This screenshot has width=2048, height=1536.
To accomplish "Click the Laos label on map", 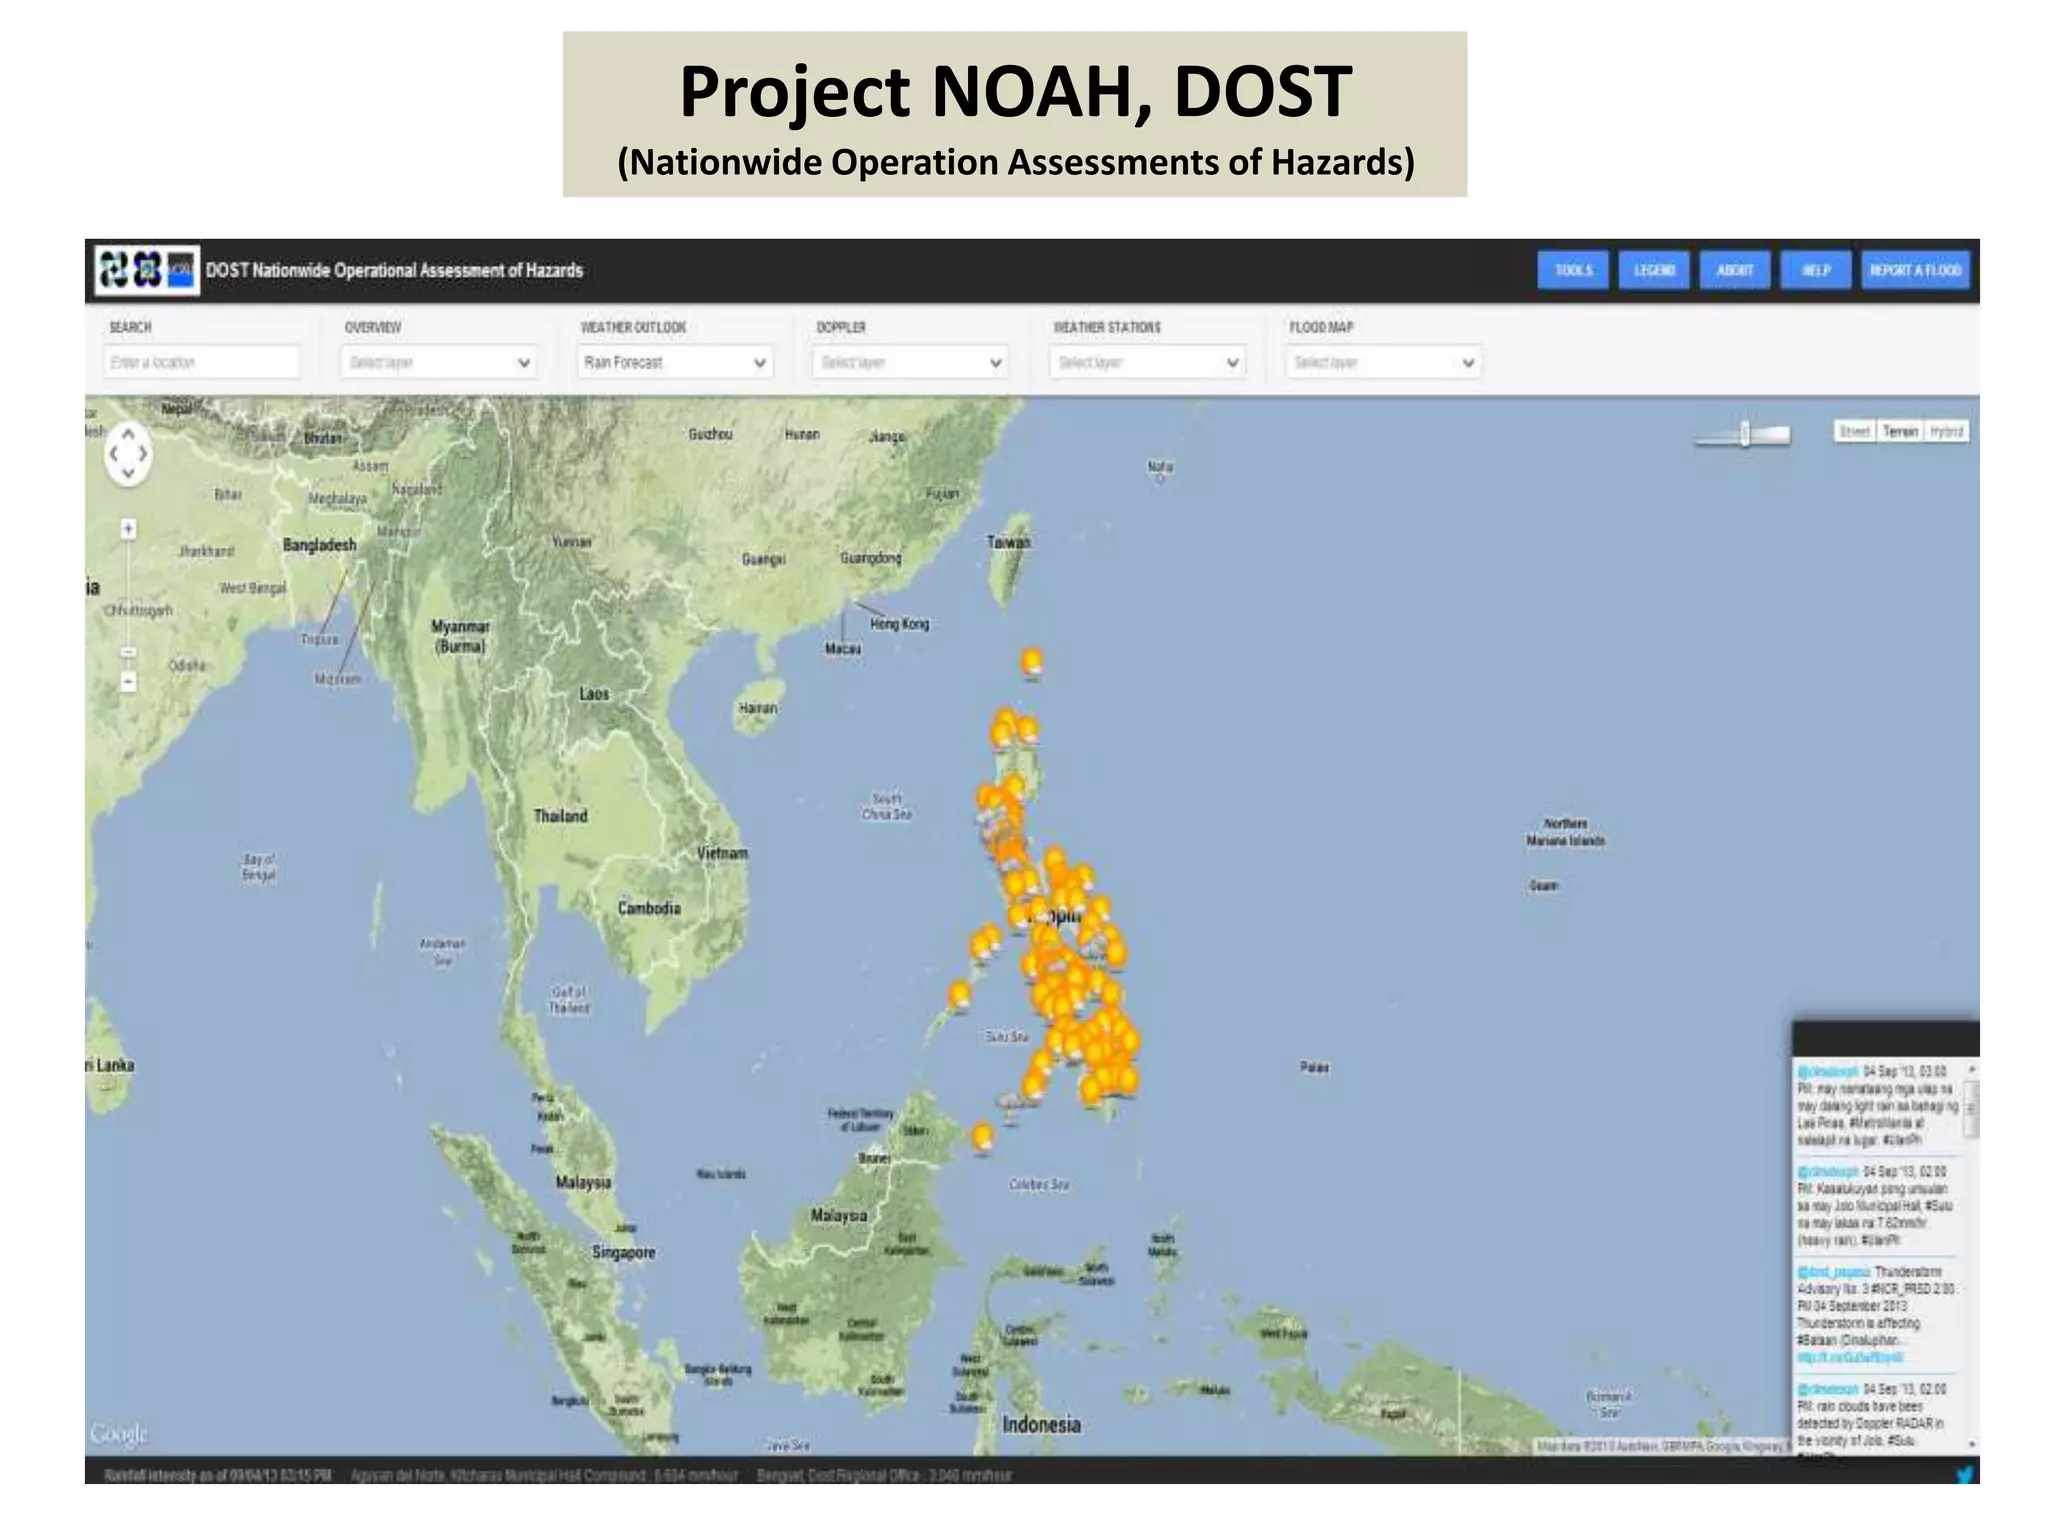I will pyautogui.click(x=594, y=693).
